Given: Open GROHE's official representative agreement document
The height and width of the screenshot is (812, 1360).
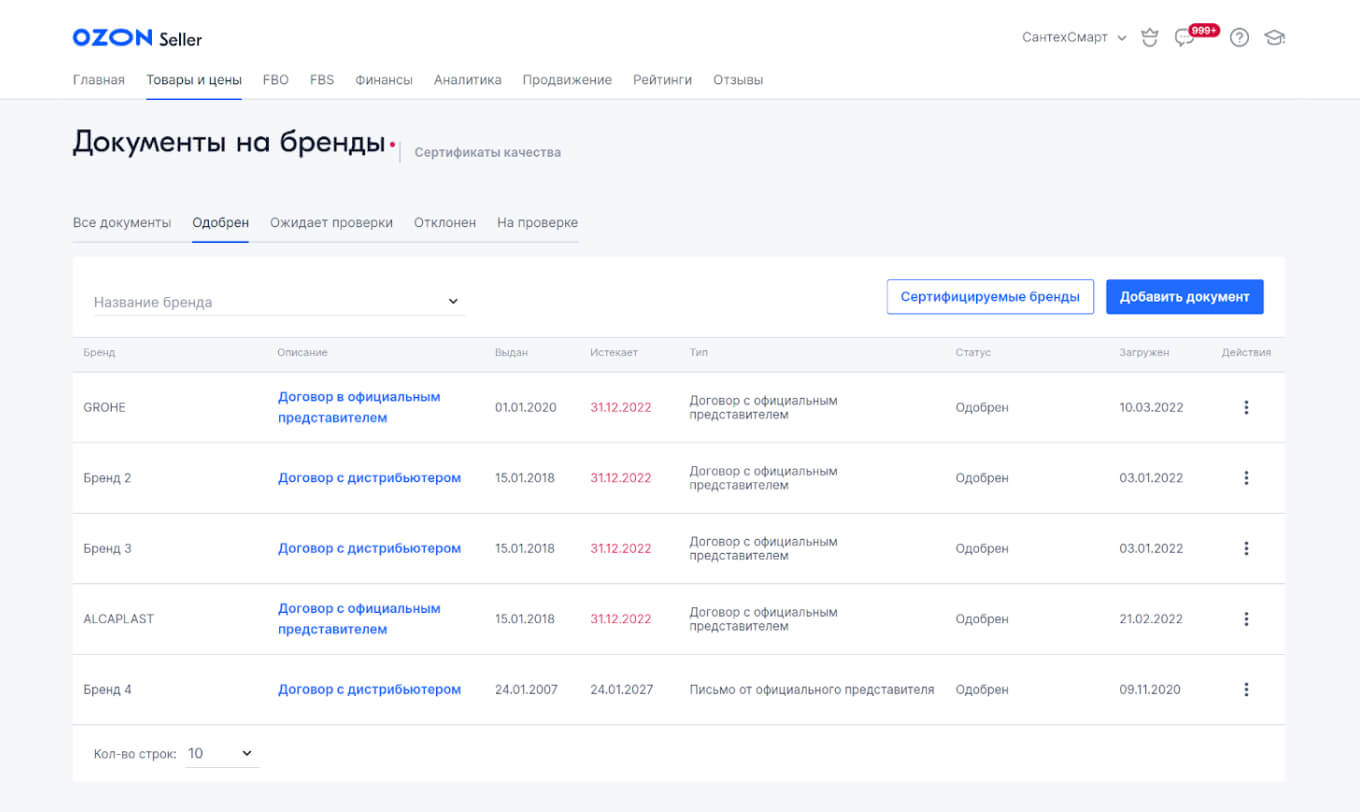Looking at the screenshot, I should pos(359,407).
